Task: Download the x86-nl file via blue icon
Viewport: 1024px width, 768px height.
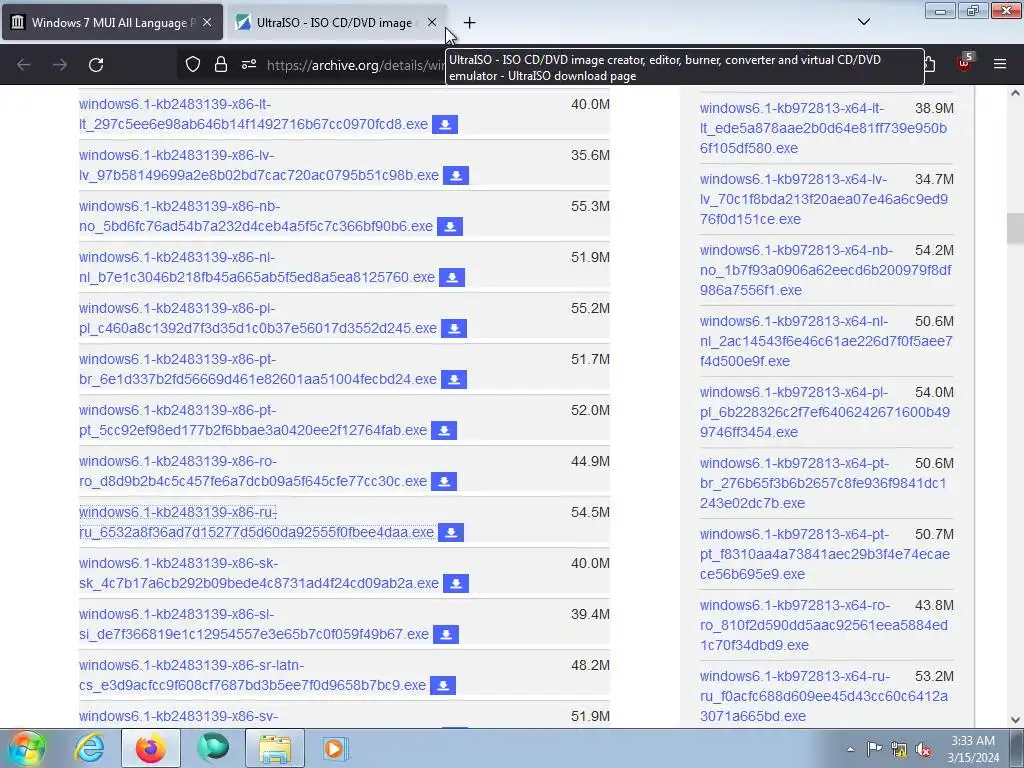Action: click(x=452, y=277)
